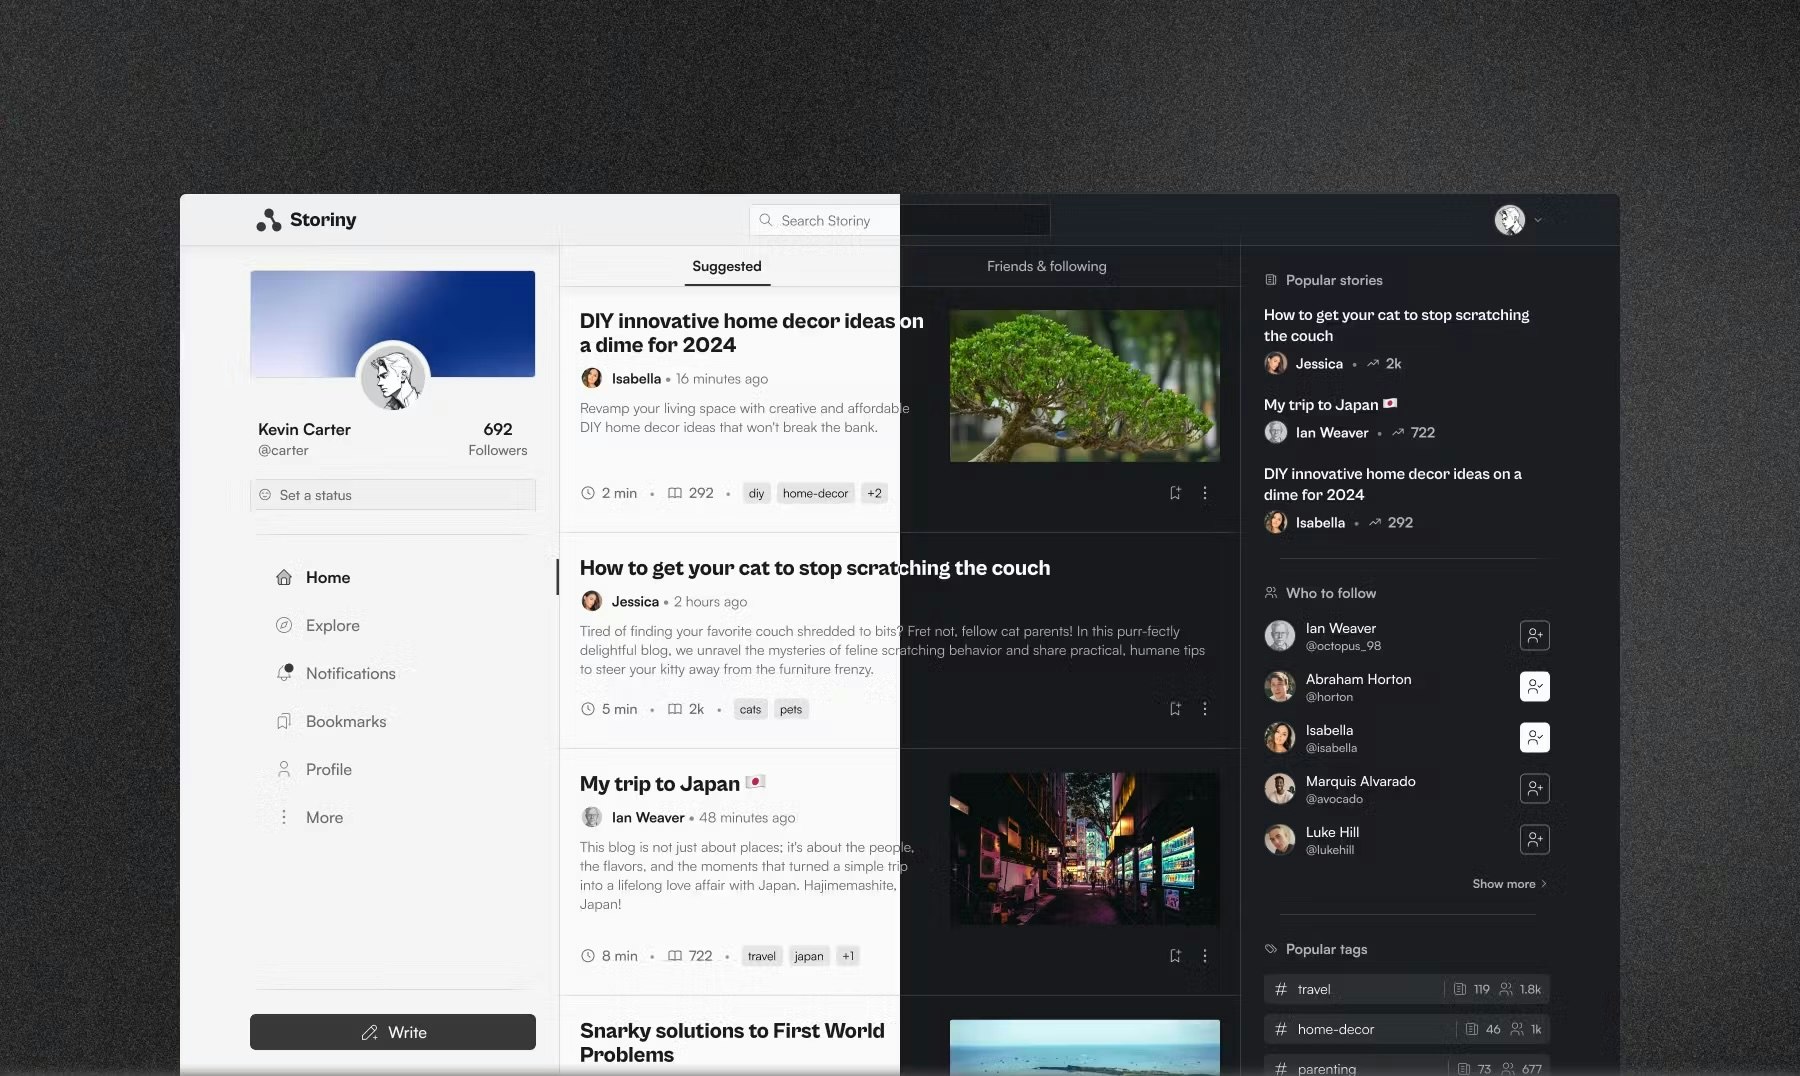
Task: Click the Storiny logo icon
Action: 268,220
